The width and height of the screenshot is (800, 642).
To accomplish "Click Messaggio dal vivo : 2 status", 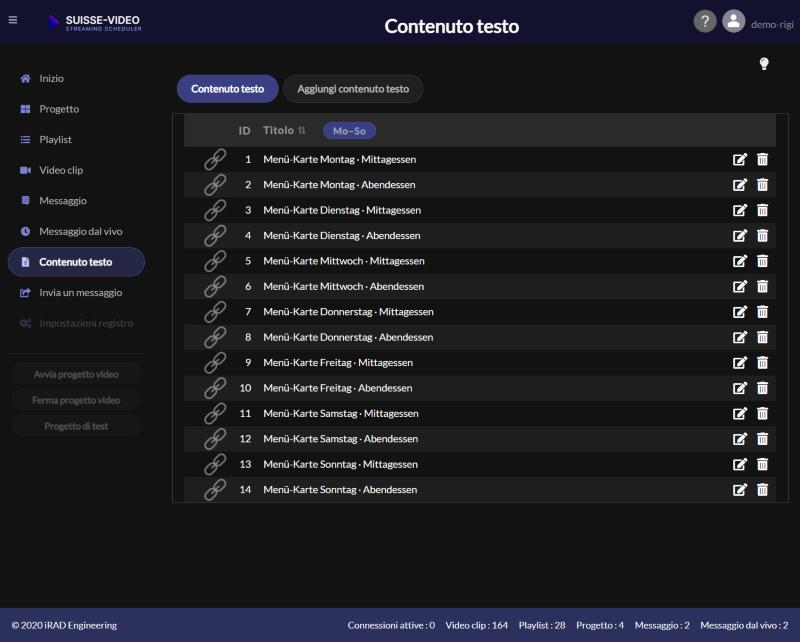I will [x=744, y=625].
